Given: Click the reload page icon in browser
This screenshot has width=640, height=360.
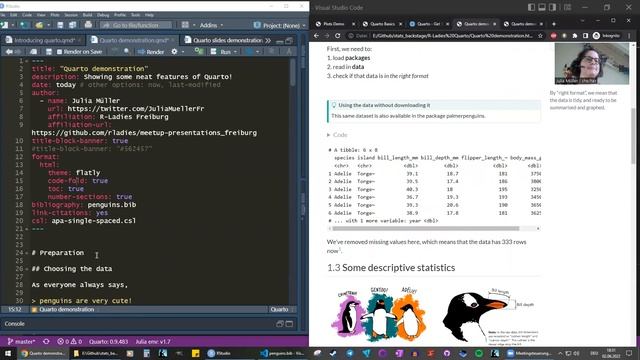Looking at the screenshot, I should click(x=338, y=36).
